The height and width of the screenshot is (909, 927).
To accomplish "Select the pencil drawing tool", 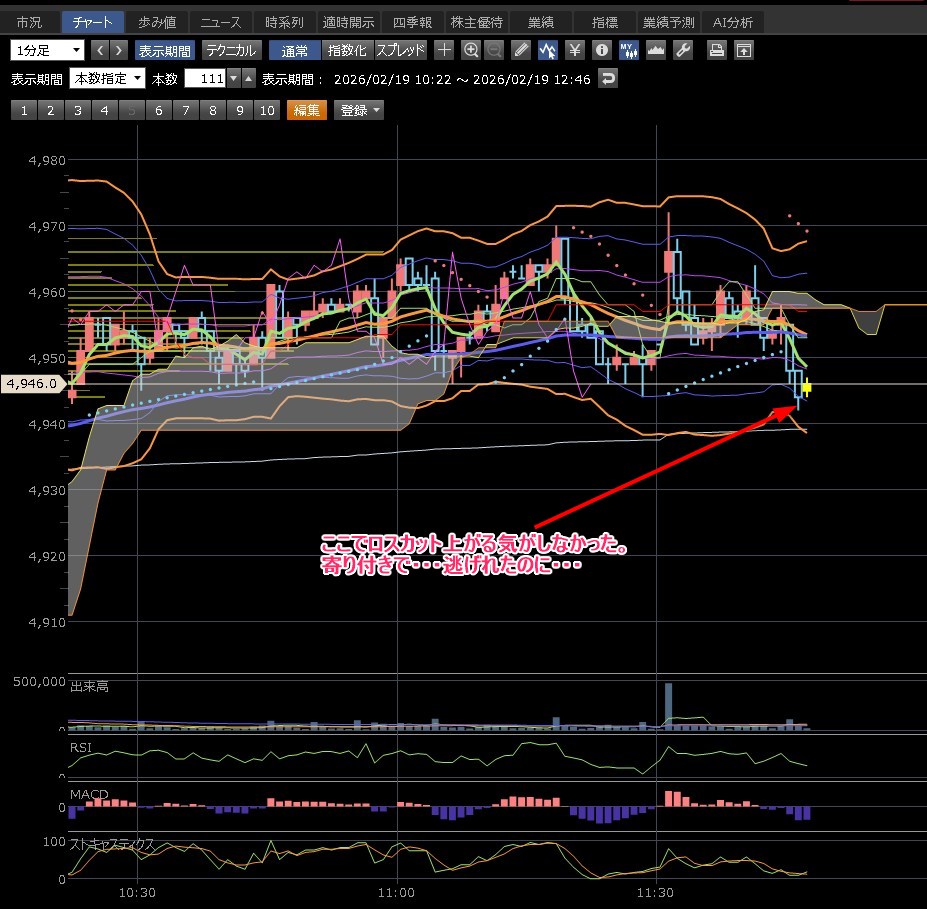I will [521, 50].
